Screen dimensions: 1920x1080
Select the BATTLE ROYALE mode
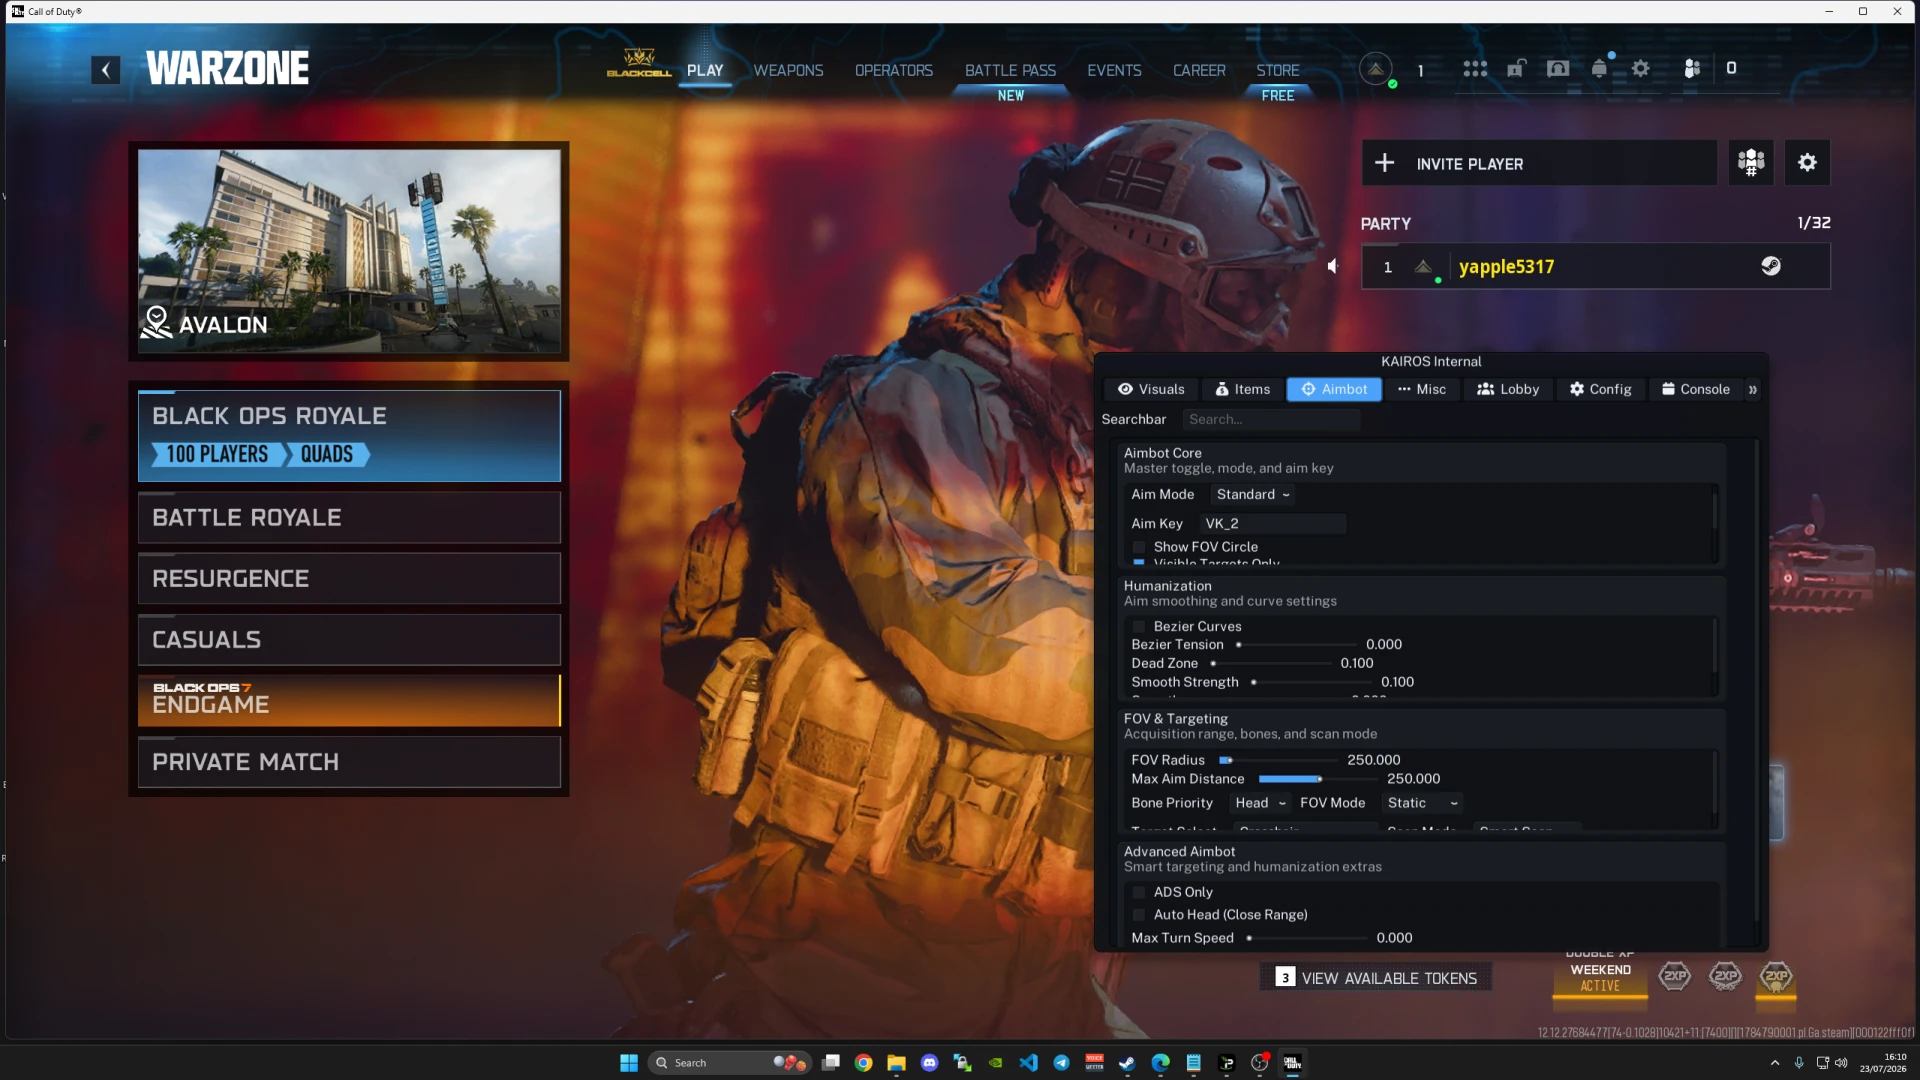[349, 518]
